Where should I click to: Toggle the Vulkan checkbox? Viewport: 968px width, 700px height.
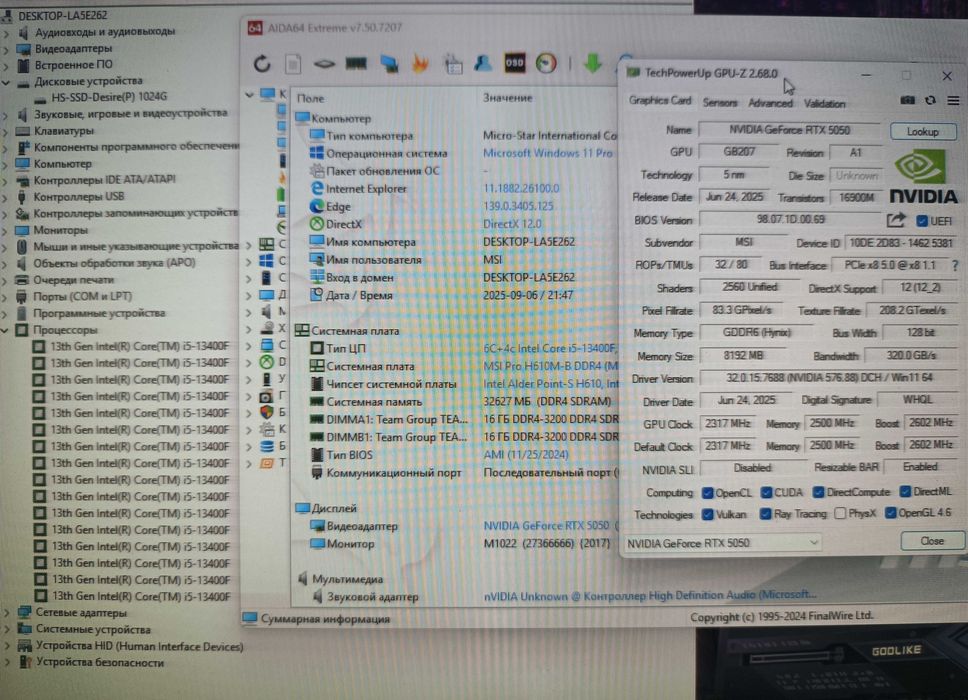pos(708,514)
